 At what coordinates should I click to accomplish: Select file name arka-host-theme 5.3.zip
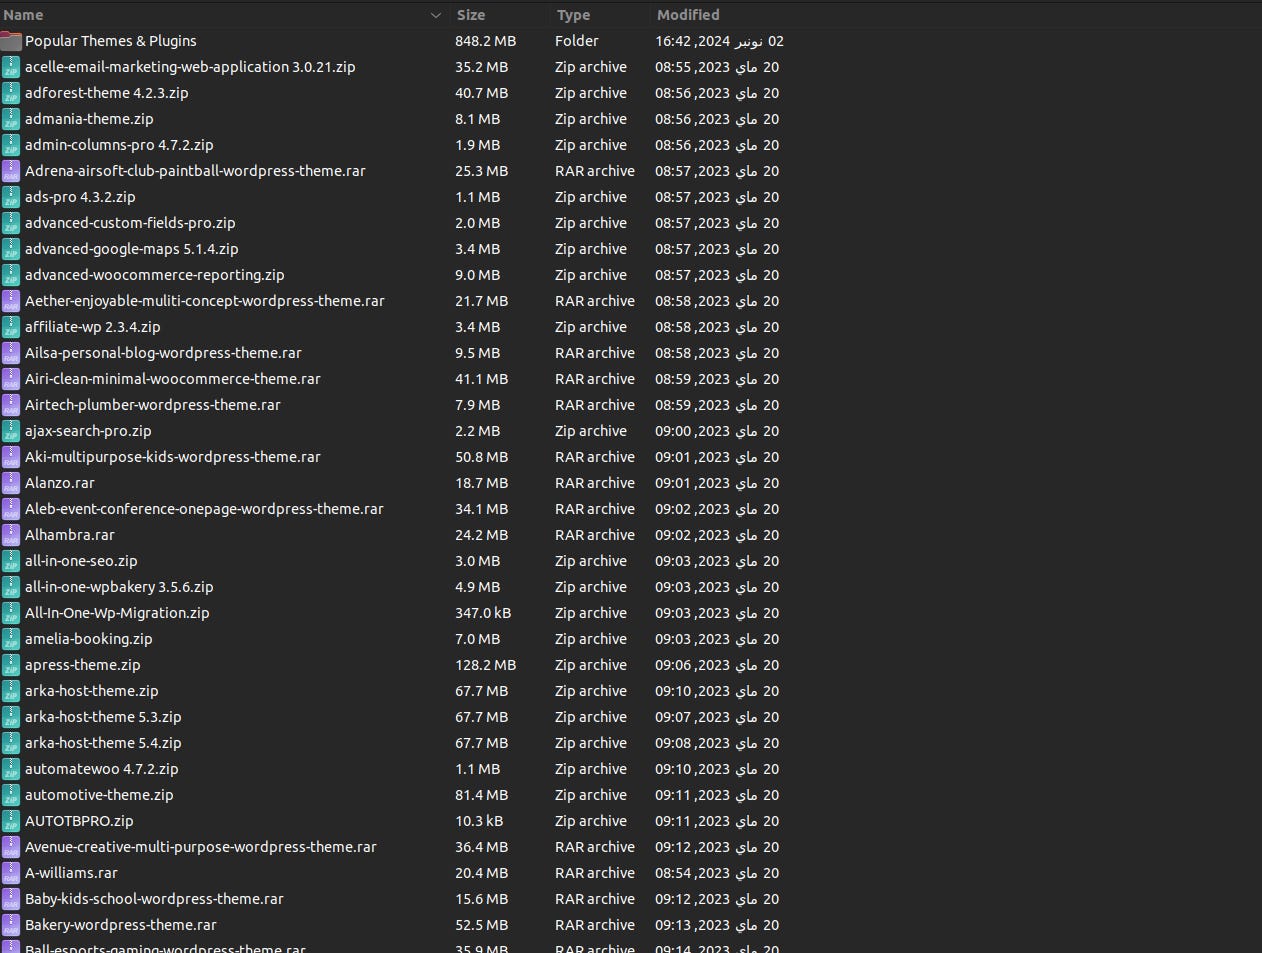pos(103,717)
